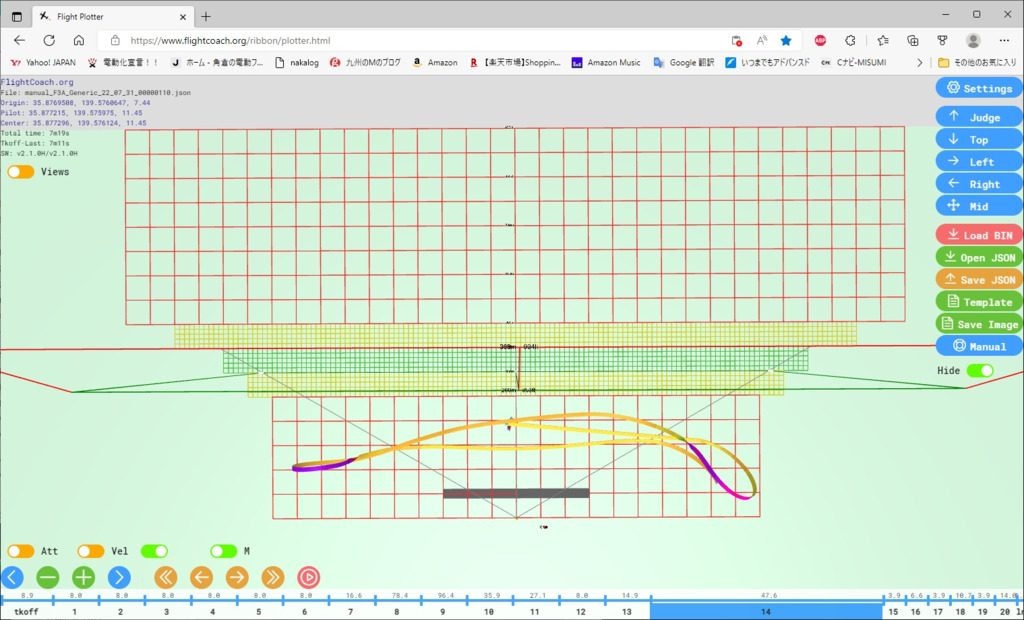Open the extensions puzzle icon
The image size is (1024, 620).
pos(850,41)
